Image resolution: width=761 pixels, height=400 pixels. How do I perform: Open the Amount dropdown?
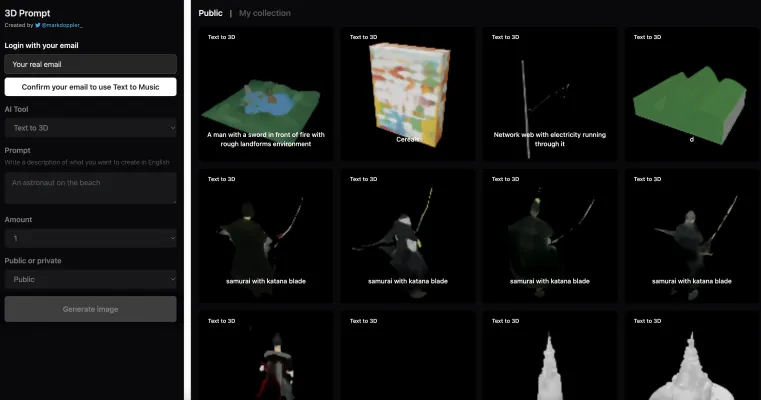point(90,238)
